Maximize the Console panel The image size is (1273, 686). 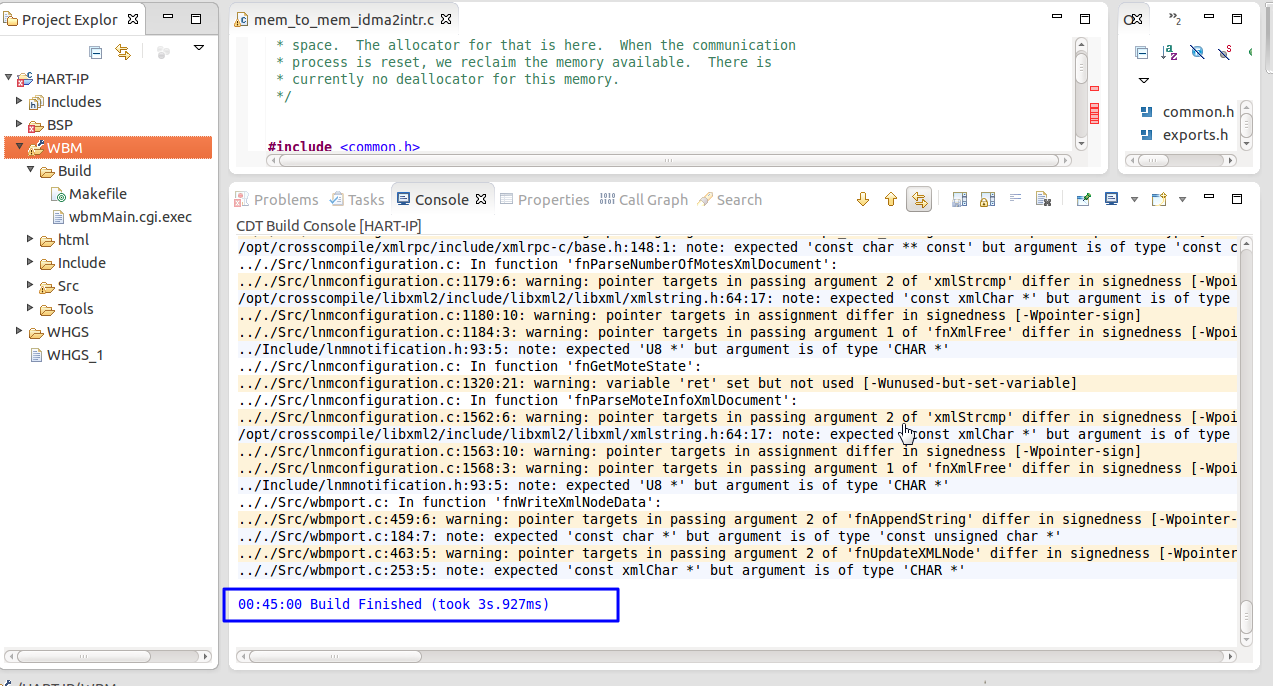point(1236,199)
